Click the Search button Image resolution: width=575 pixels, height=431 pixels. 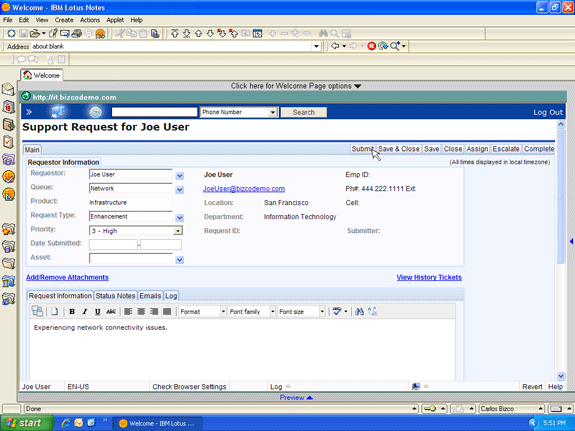tap(304, 112)
